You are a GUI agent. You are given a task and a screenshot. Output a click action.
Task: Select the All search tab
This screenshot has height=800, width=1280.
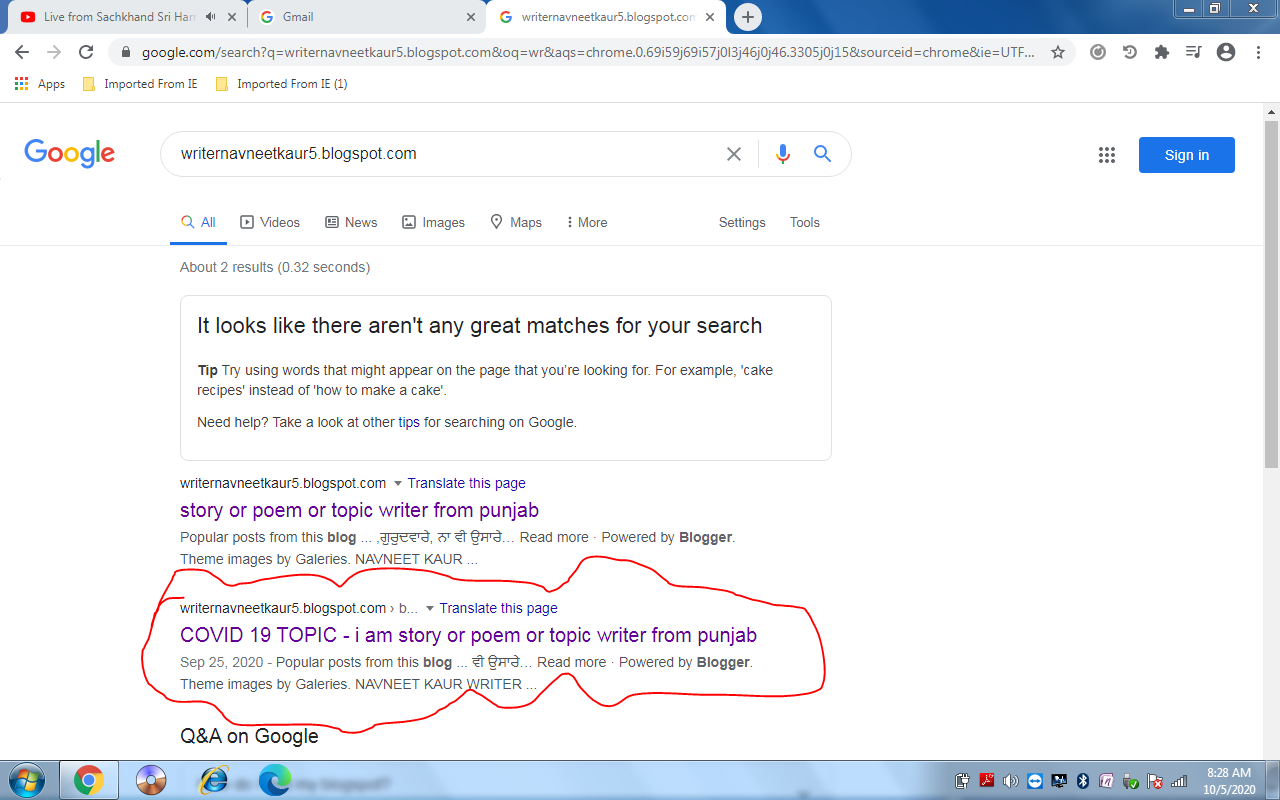(x=198, y=222)
